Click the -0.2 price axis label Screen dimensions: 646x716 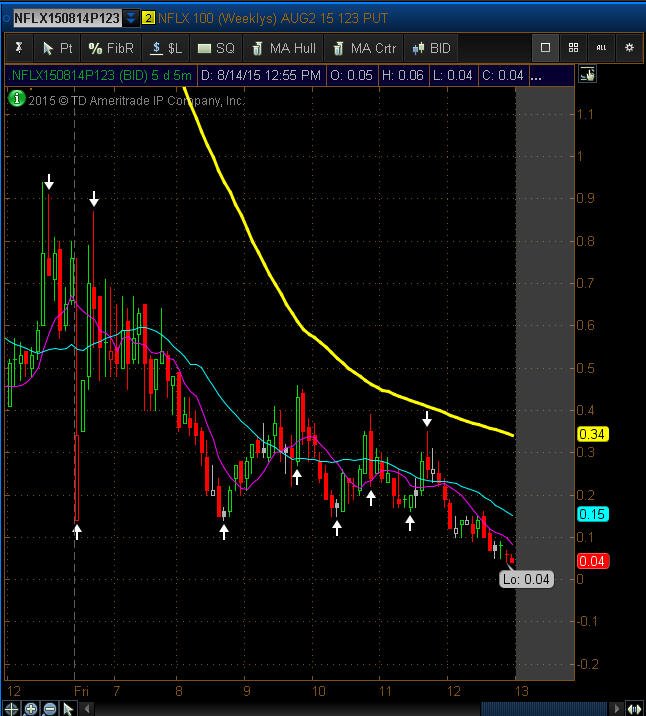[x=587, y=664]
